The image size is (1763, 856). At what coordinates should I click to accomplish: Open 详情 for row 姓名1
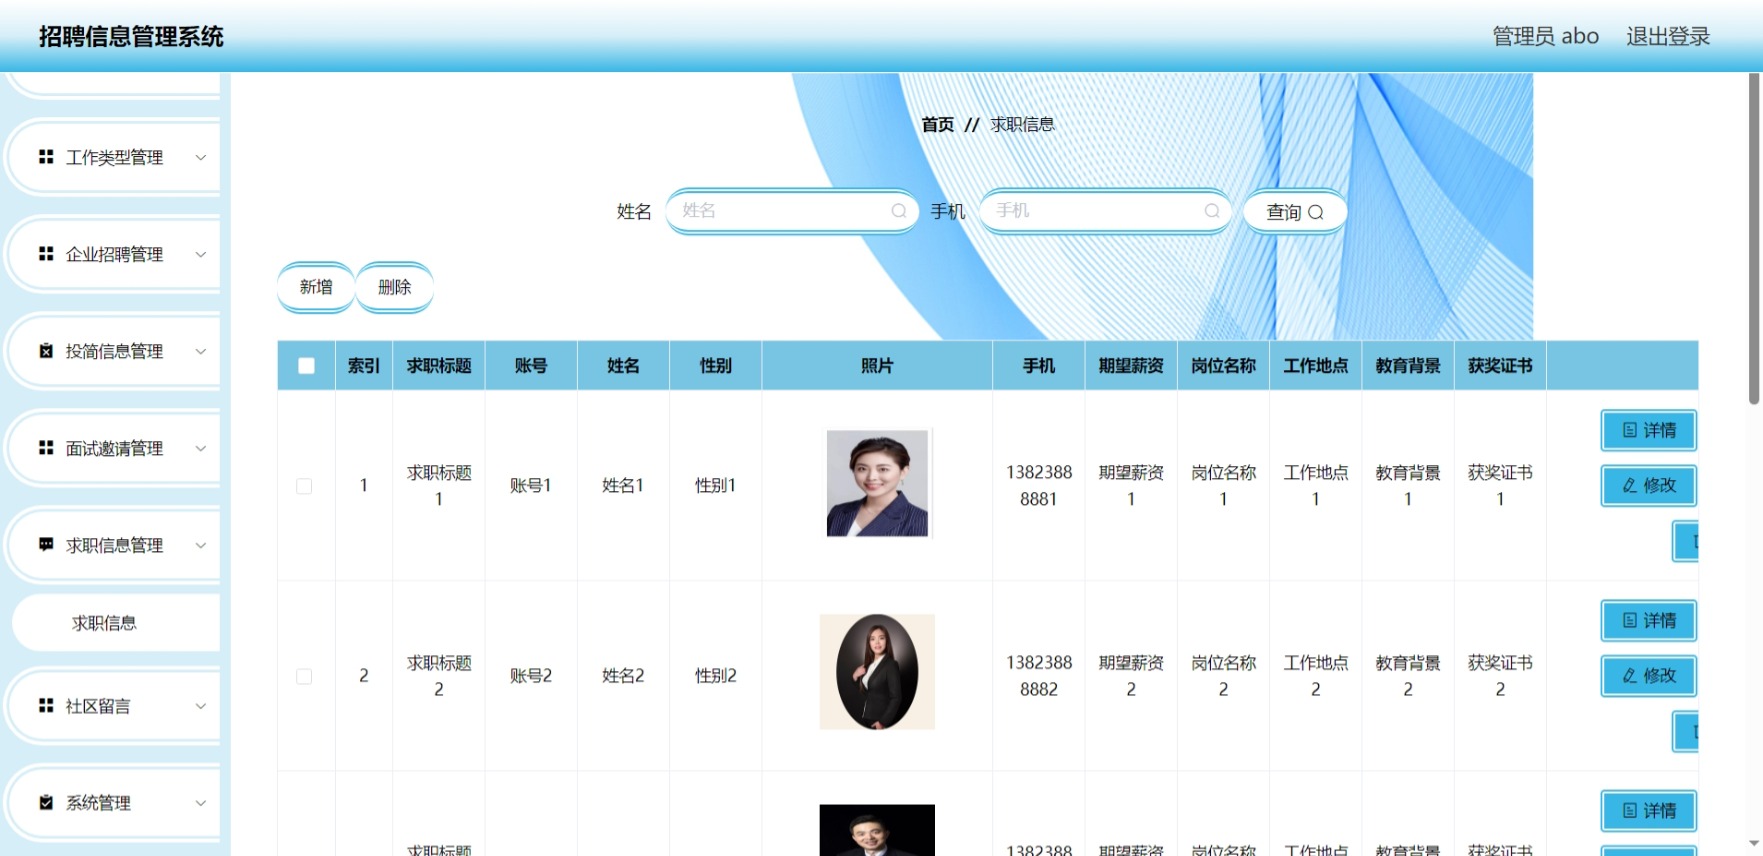1648,430
